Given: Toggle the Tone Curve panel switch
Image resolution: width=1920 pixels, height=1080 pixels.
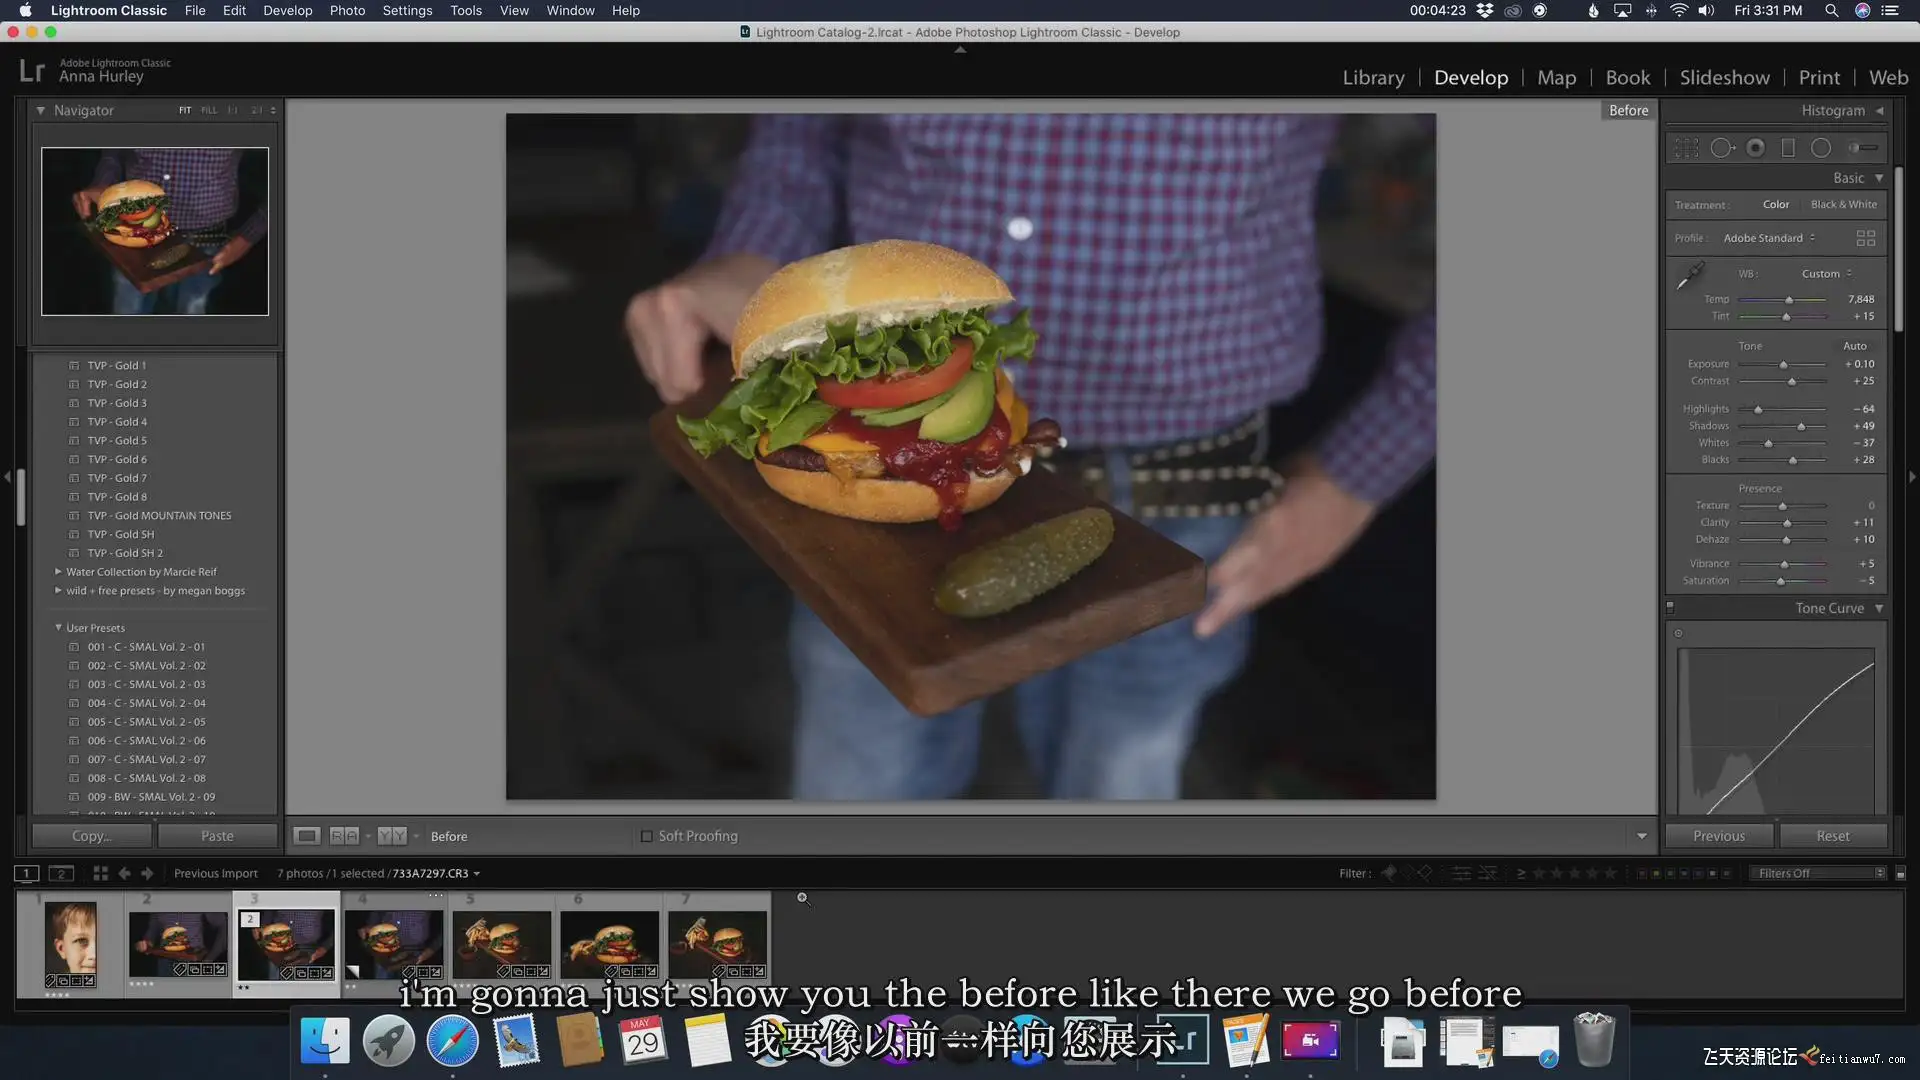Looking at the screenshot, I should [x=1670, y=607].
